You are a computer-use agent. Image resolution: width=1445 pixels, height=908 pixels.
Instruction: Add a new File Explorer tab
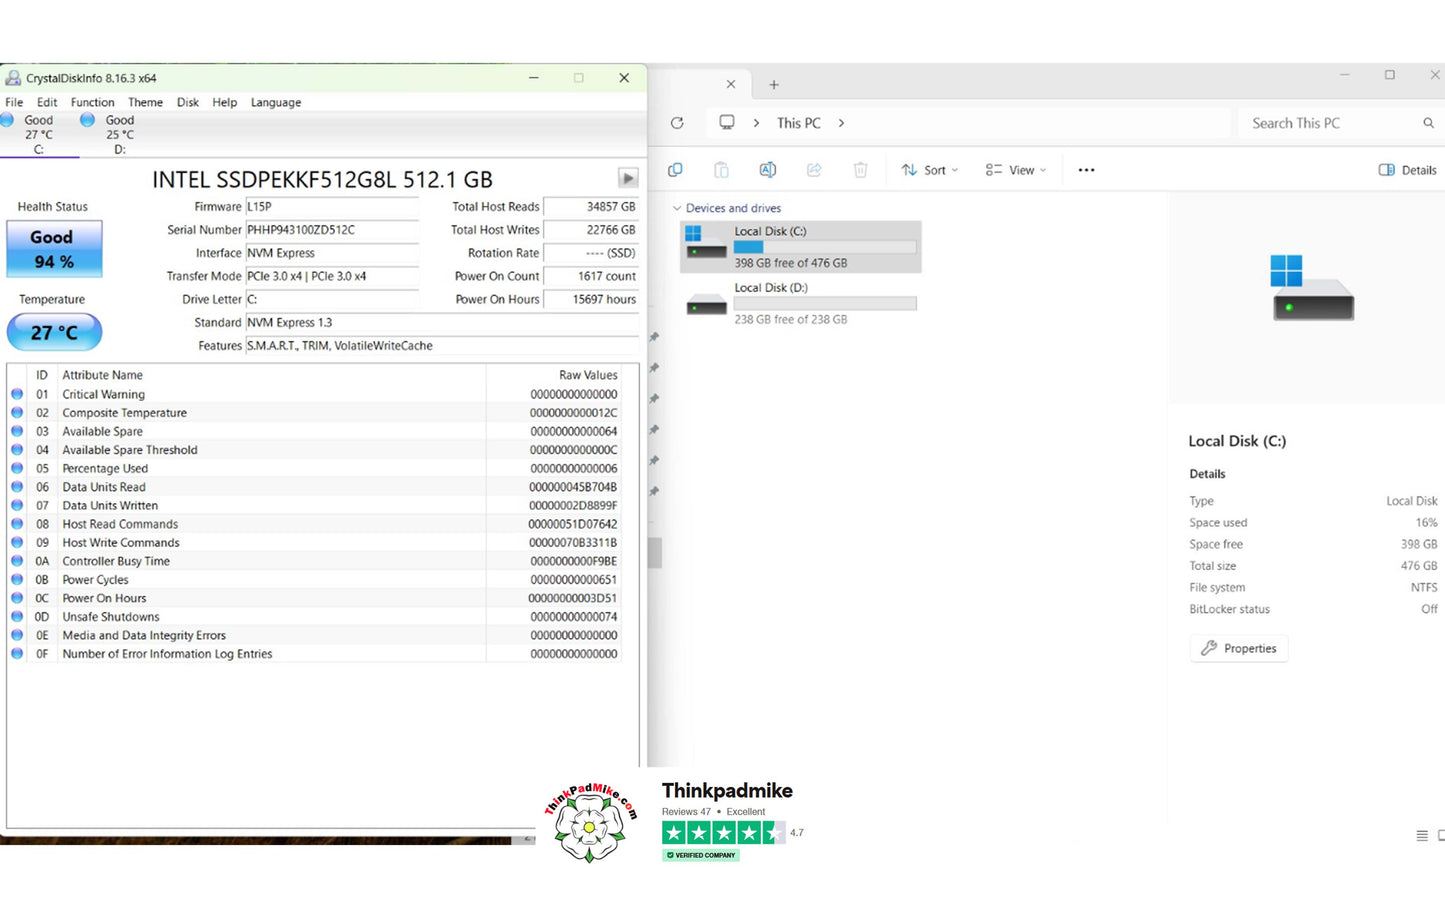(774, 85)
